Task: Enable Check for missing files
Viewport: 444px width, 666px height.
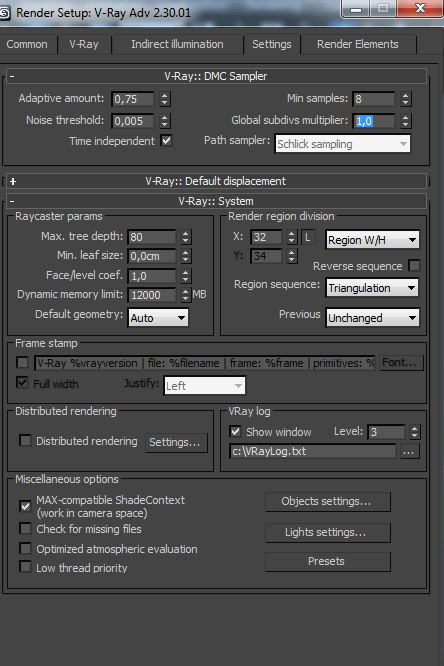Action: (25, 529)
